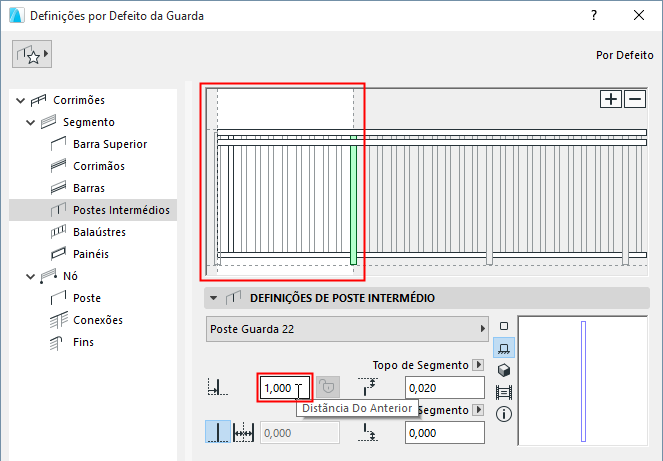Open the Topo de Segmento arrow menu
The image size is (663, 461).
click(x=478, y=365)
